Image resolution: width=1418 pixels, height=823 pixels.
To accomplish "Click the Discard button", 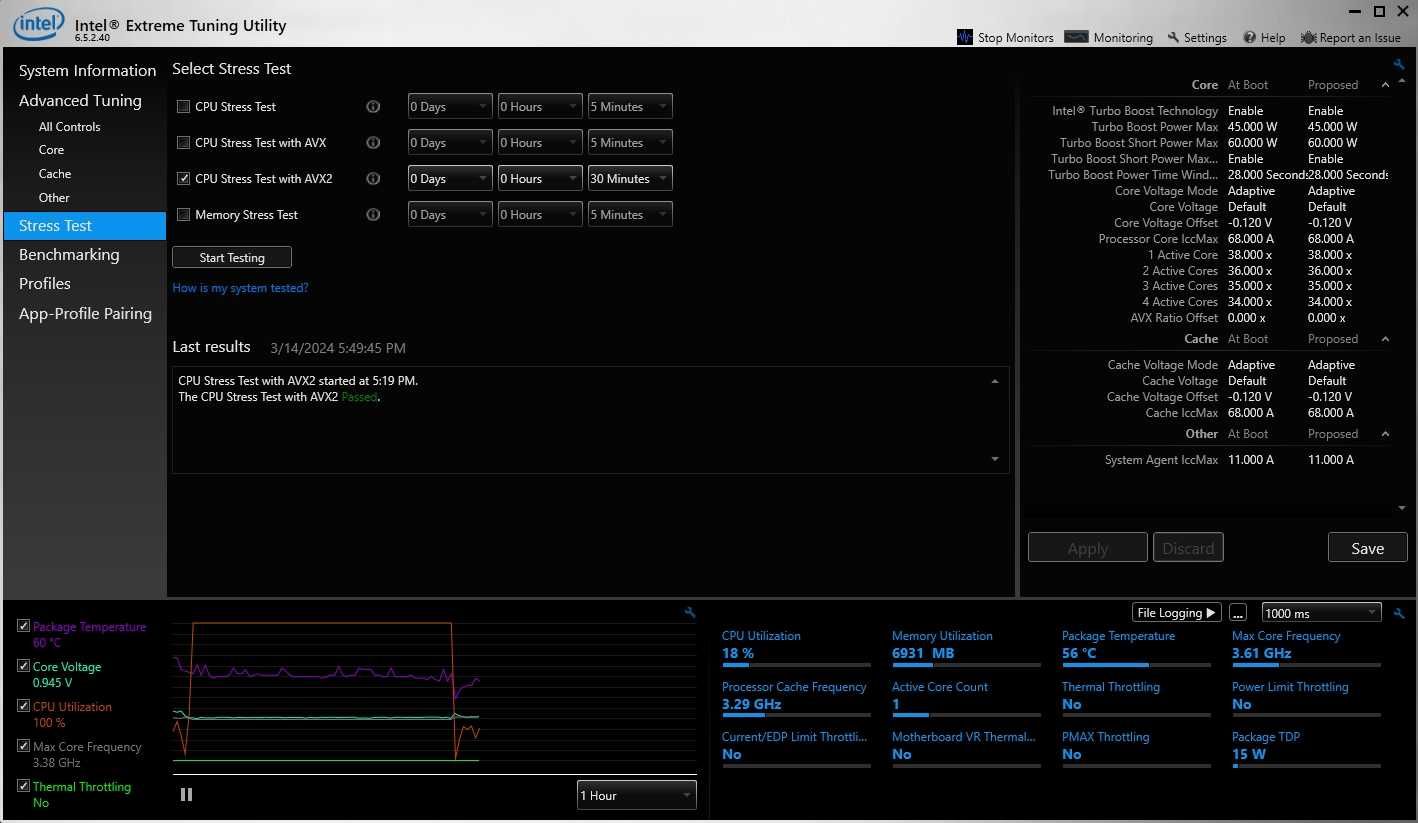I will click(x=1188, y=548).
